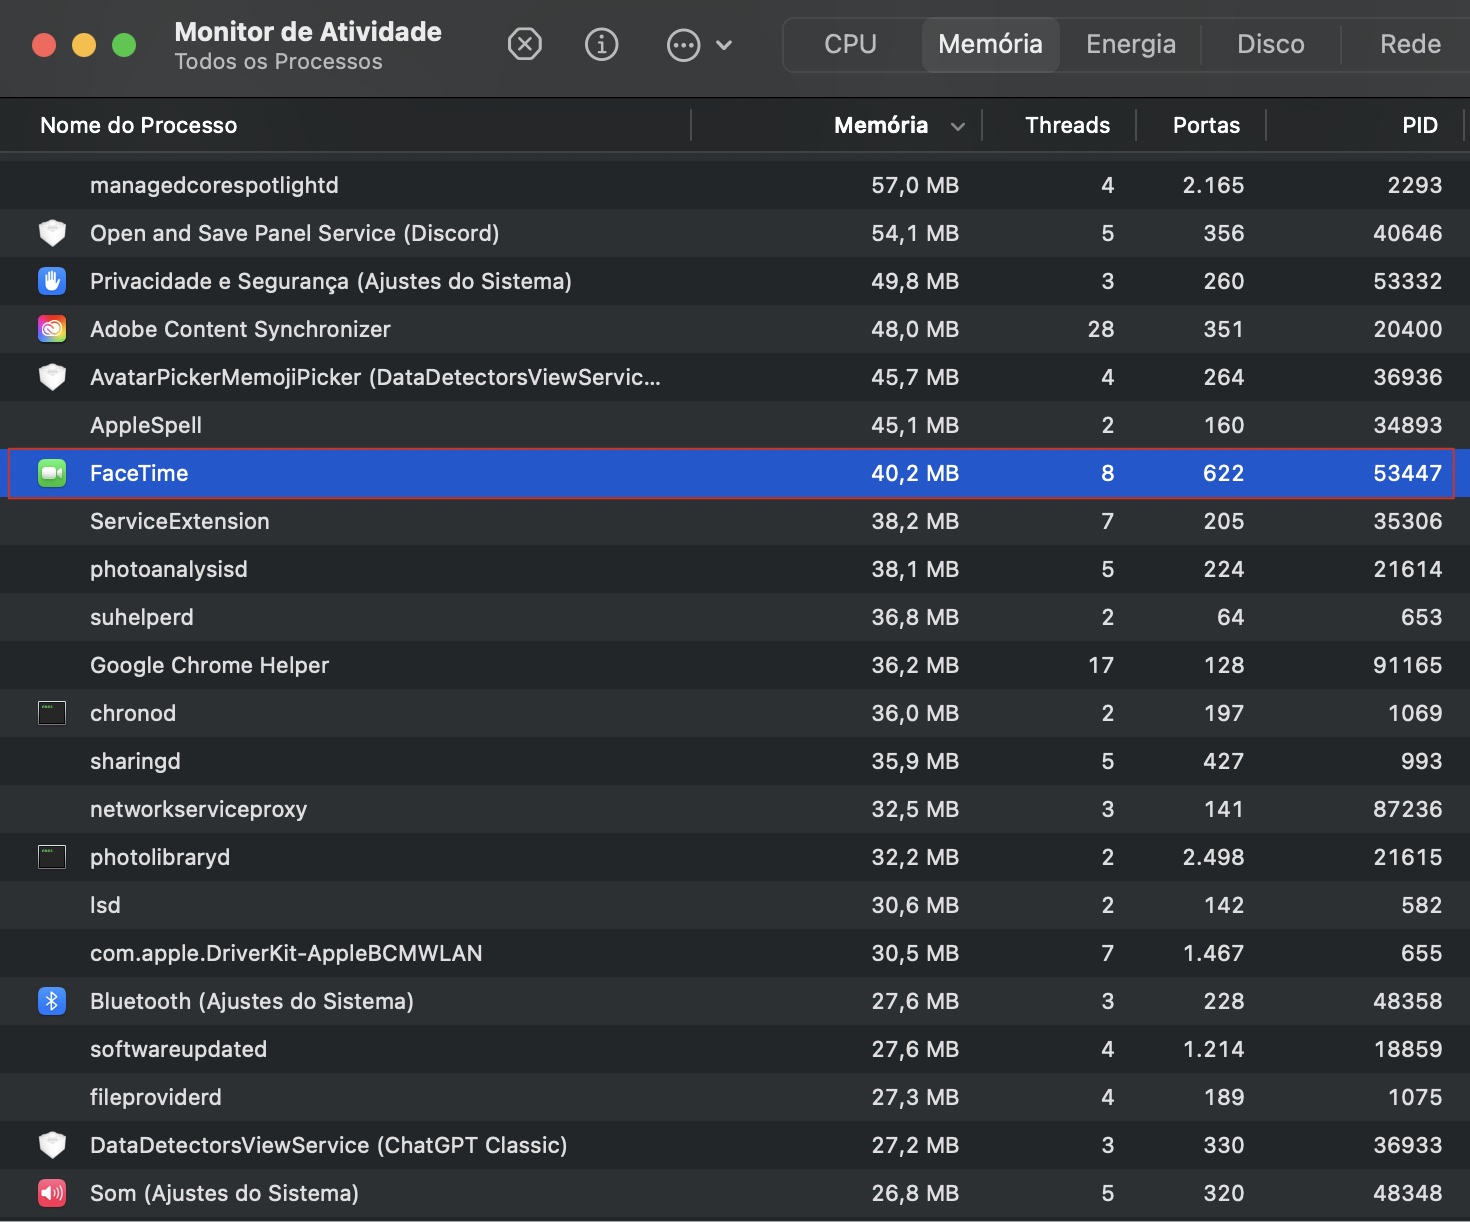Viewport: 1470px width, 1222px height.
Task: Click the 57,0 MB memory value
Action: pos(915,185)
